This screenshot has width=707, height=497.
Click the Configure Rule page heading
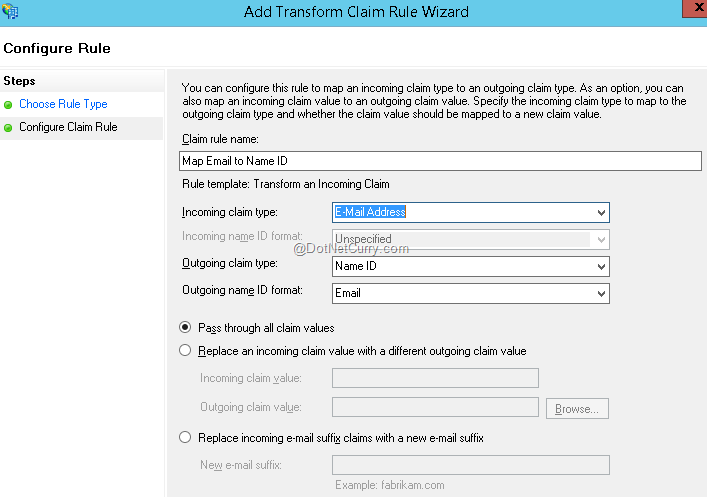[57, 48]
